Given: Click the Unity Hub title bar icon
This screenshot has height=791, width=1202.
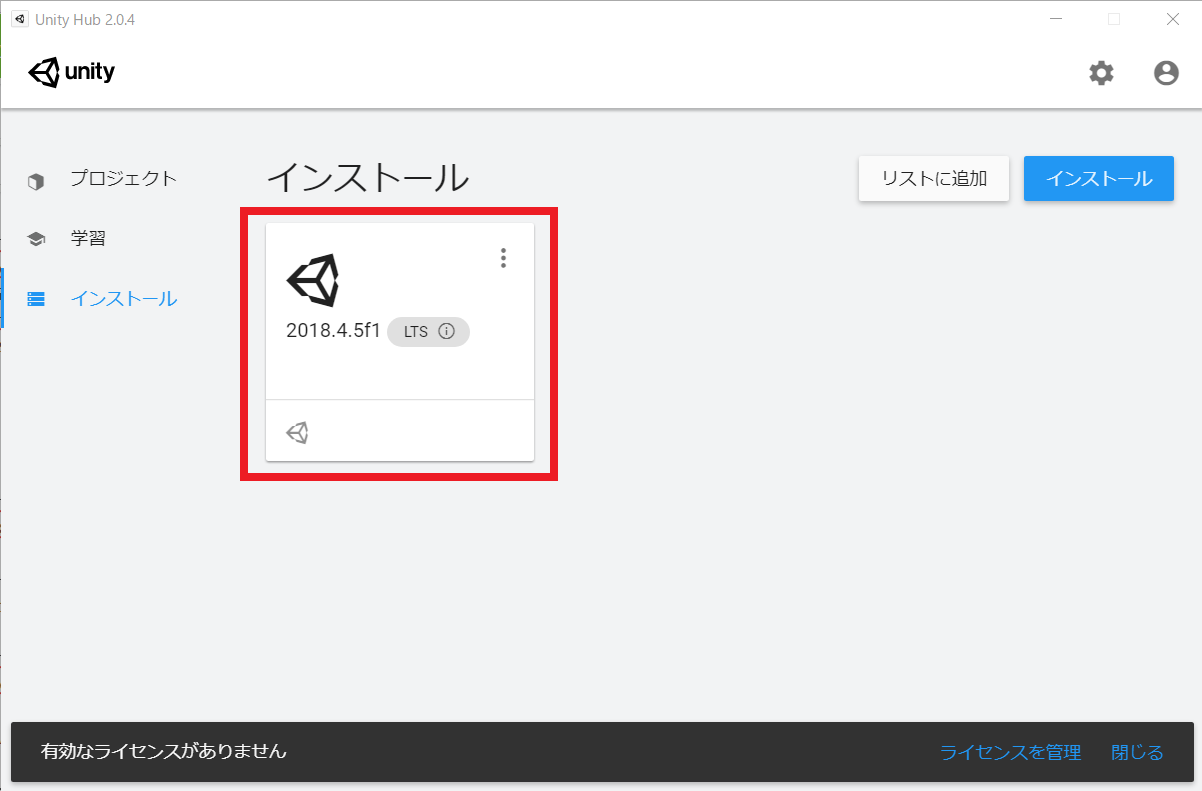Looking at the screenshot, I should click(19, 19).
